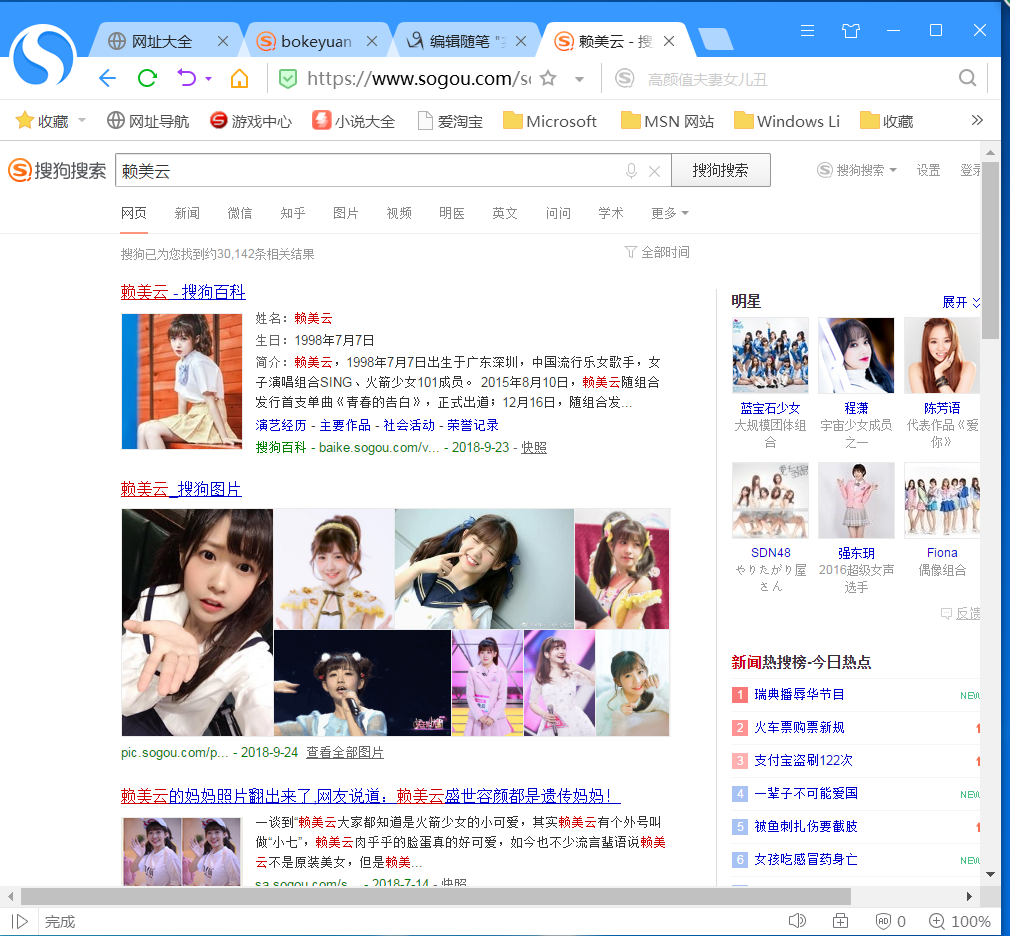Close the 网址大全 tab
Image resolution: width=1010 pixels, height=936 pixels.
[223, 41]
